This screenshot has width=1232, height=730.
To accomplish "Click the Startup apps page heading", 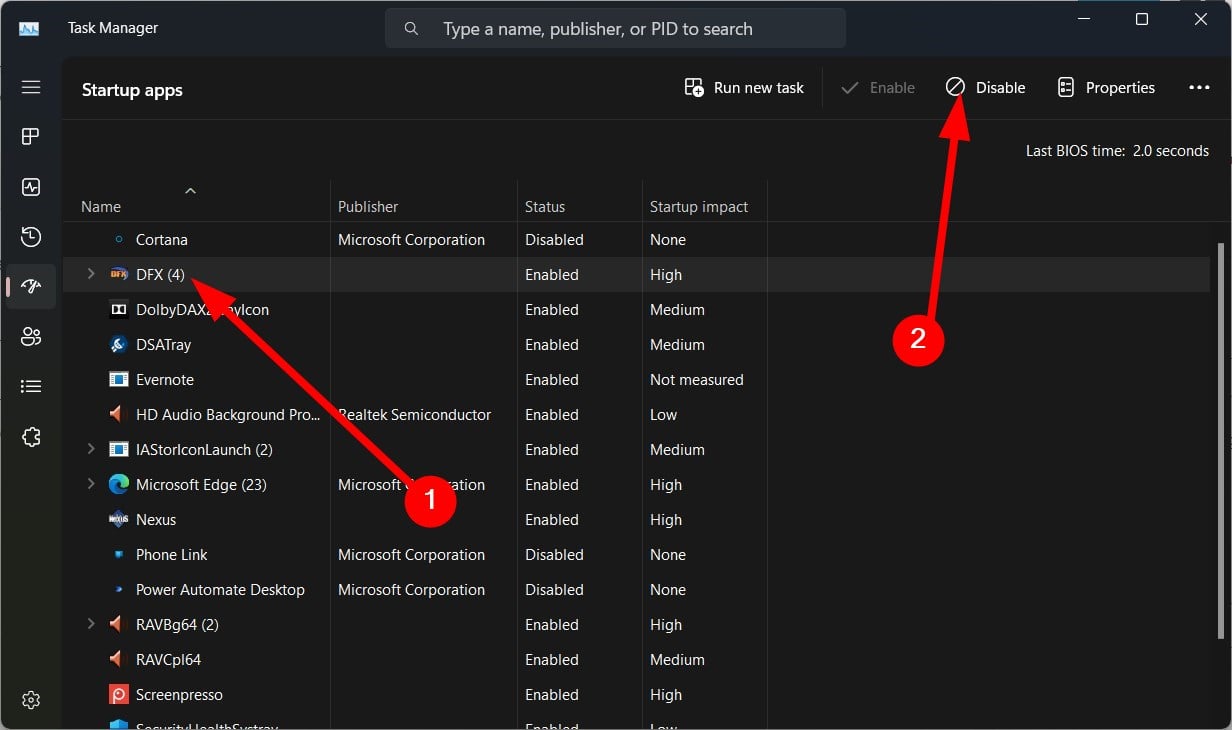I will coord(132,90).
